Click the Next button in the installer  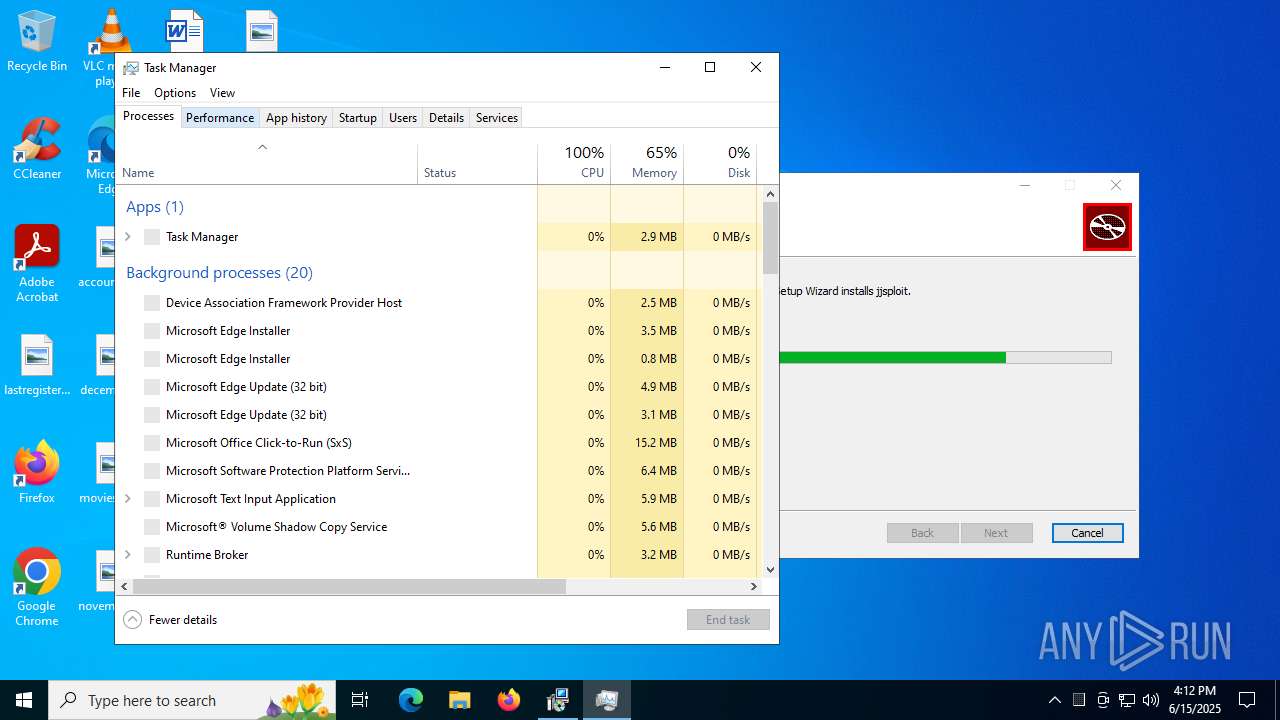[x=996, y=533]
